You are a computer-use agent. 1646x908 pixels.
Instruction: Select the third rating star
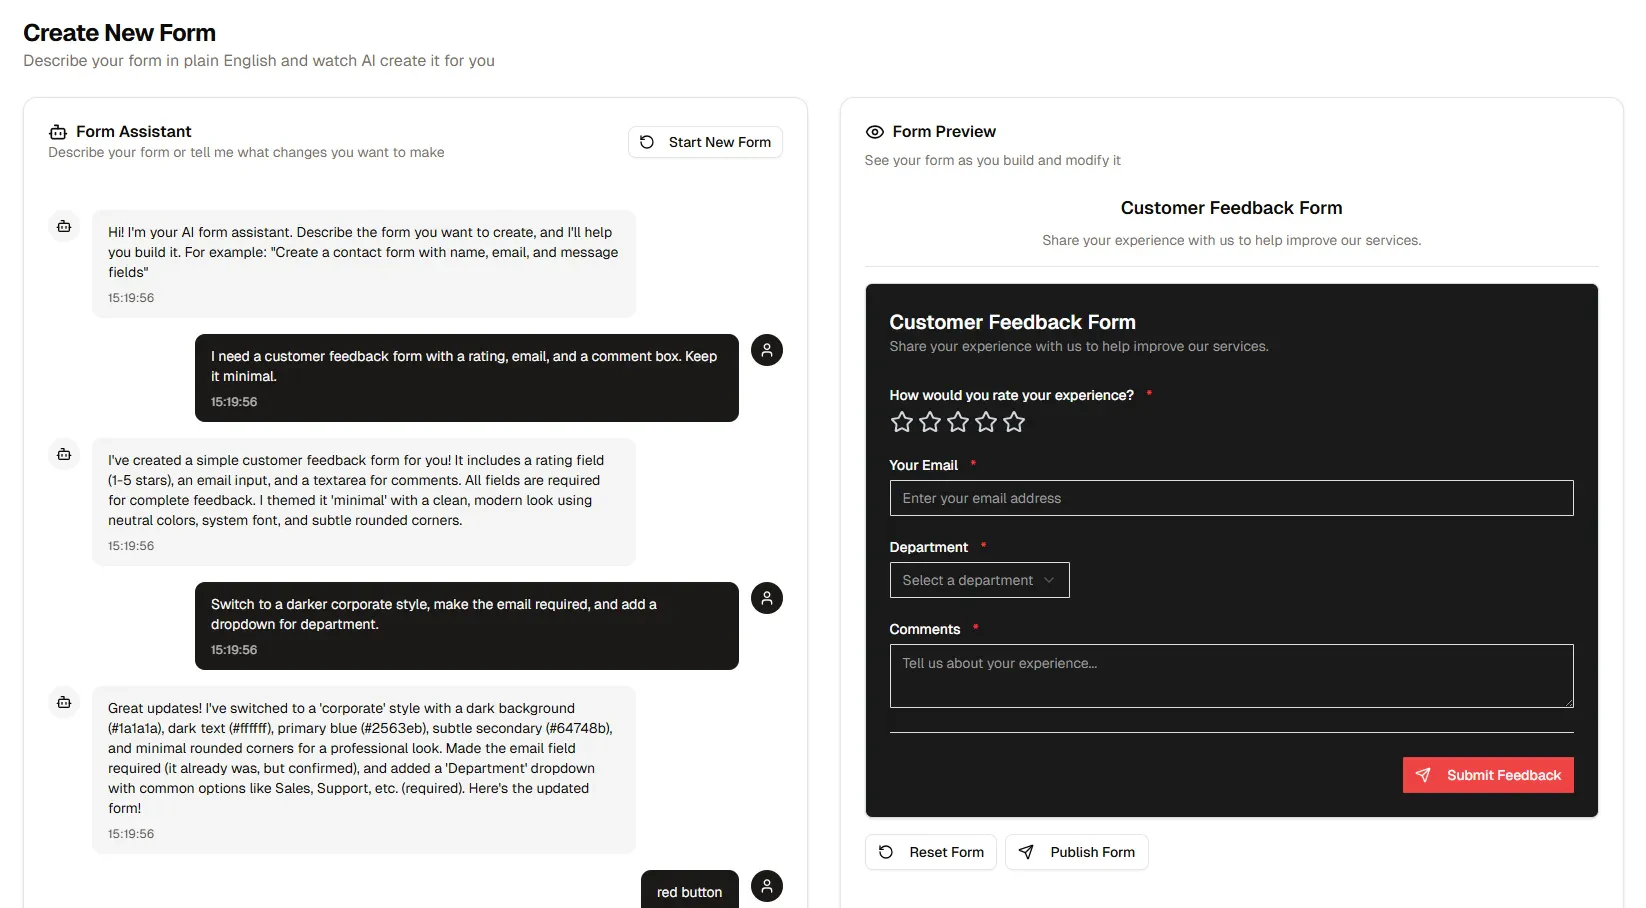958,422
